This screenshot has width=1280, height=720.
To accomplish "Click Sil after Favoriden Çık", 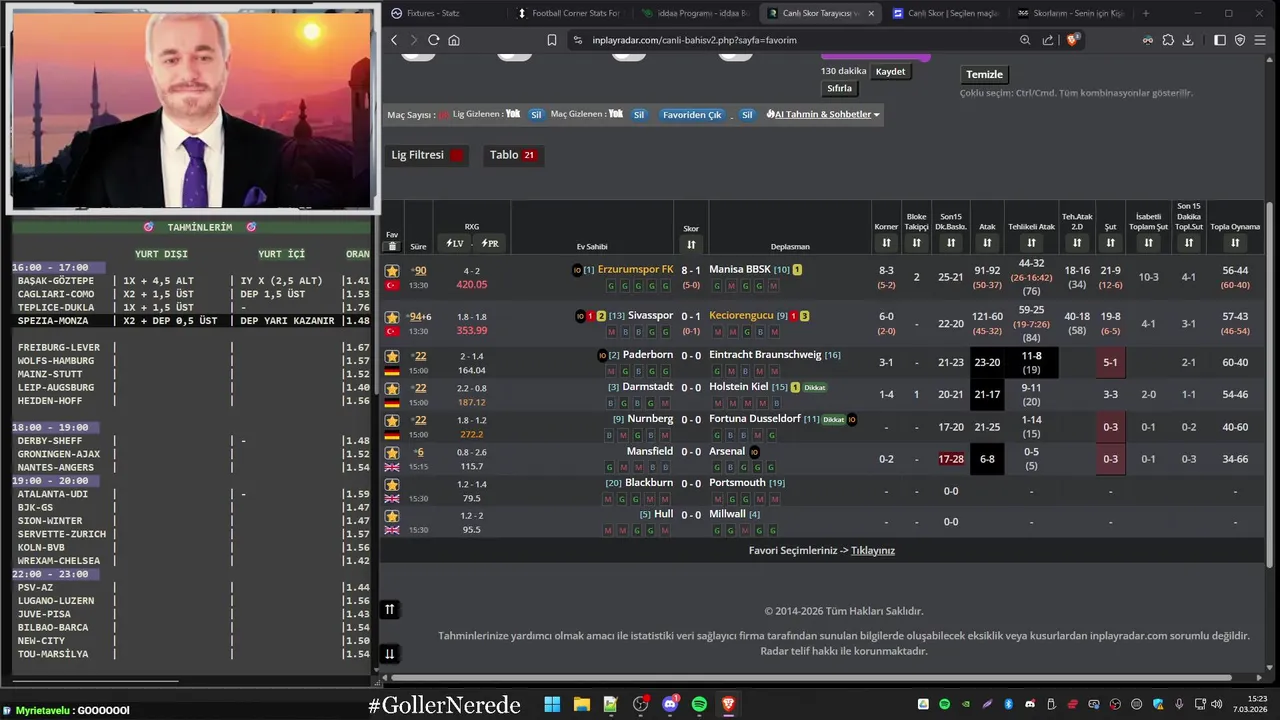I will [x=746, y=114].
